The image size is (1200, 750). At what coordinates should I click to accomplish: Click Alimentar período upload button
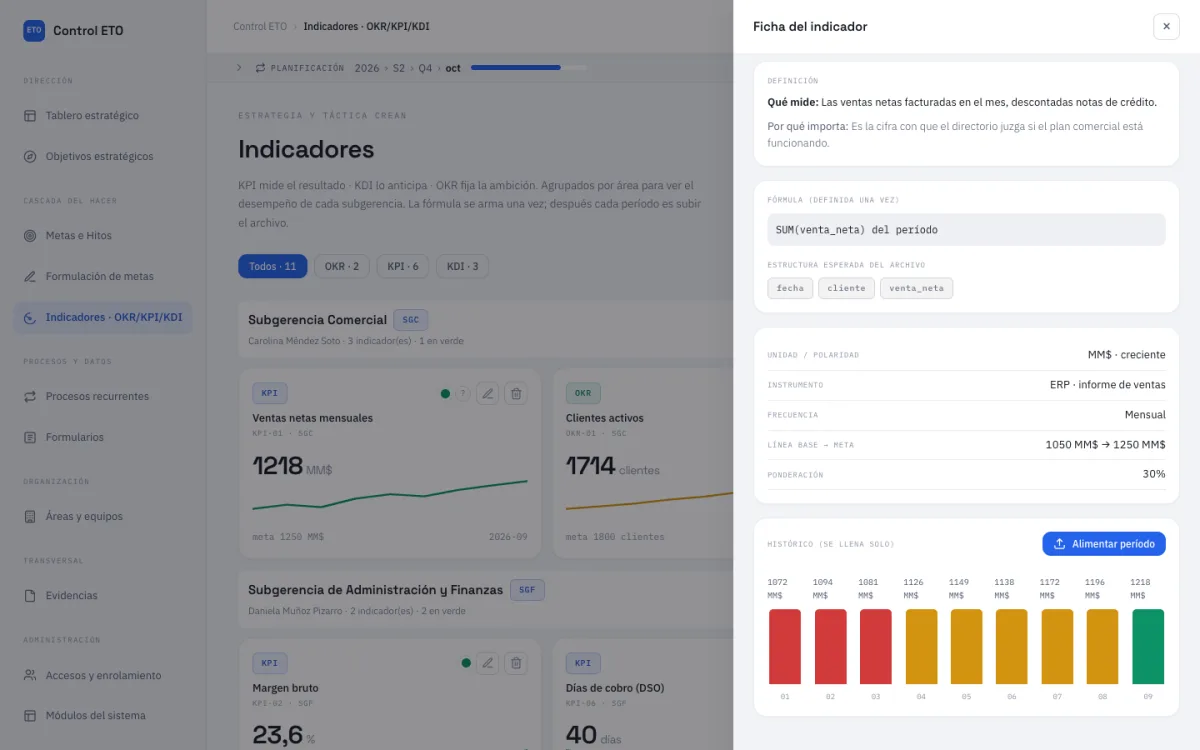click(x=1104, y=544)
